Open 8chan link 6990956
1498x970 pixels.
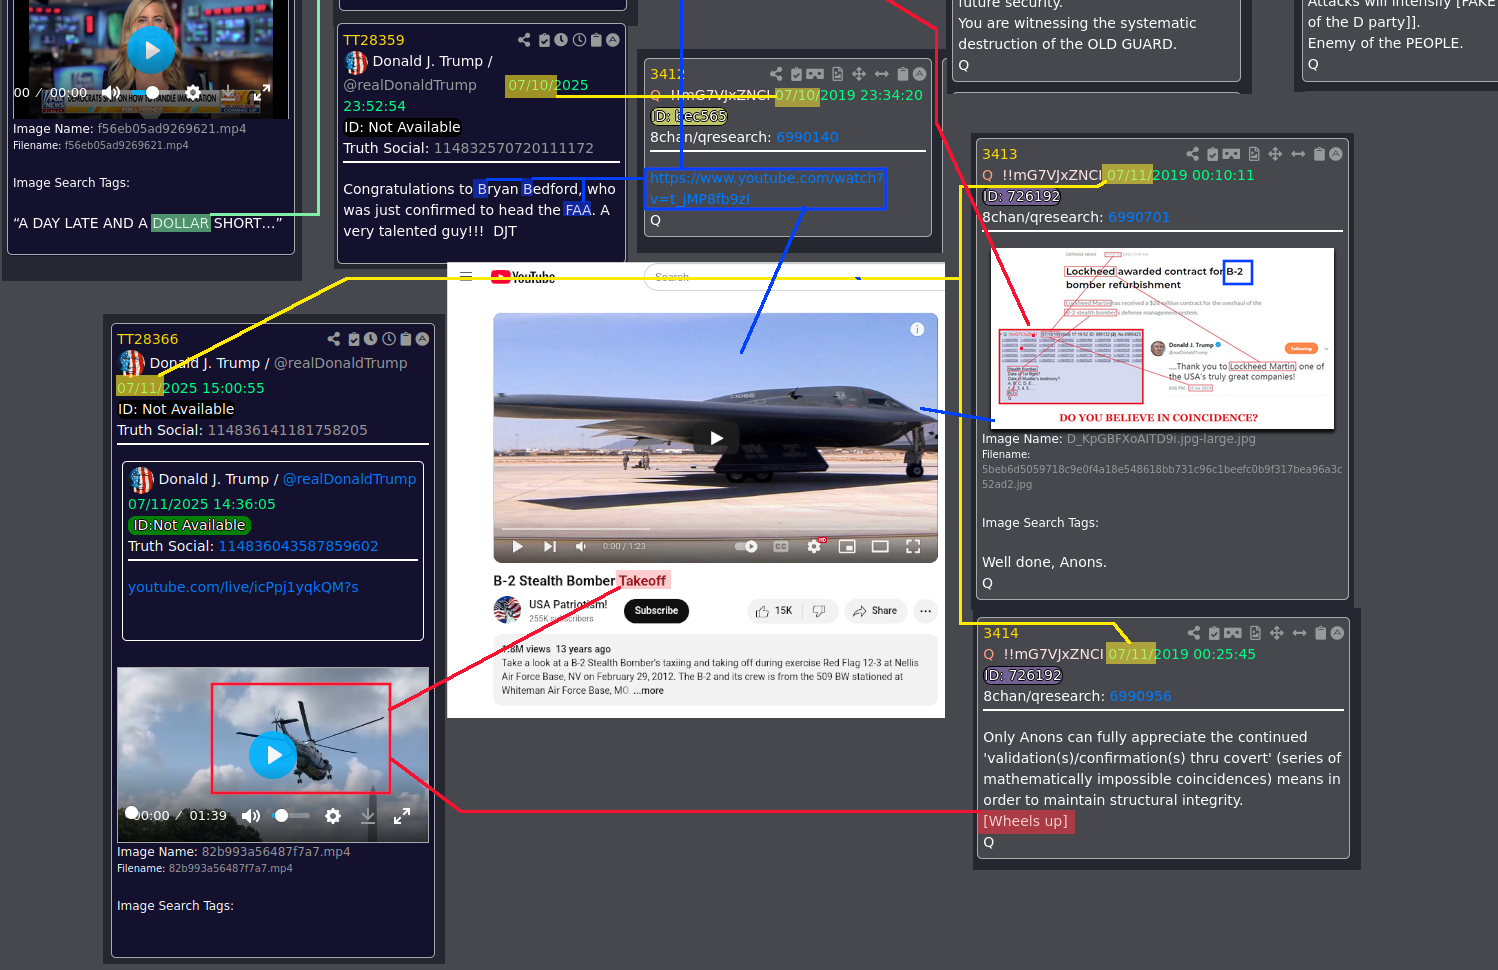coord(1140,696)
